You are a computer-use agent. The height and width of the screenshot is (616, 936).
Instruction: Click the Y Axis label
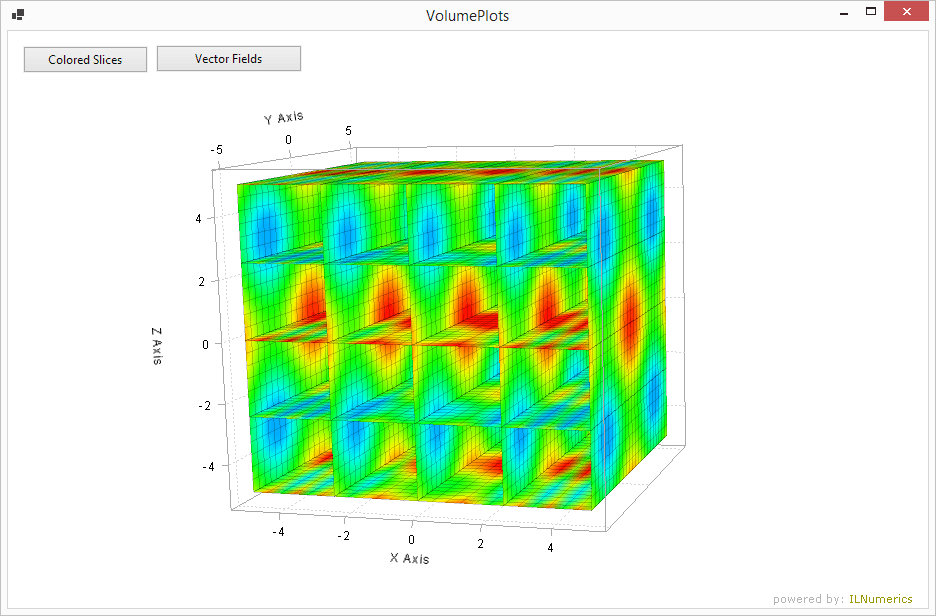pos(284,118)
